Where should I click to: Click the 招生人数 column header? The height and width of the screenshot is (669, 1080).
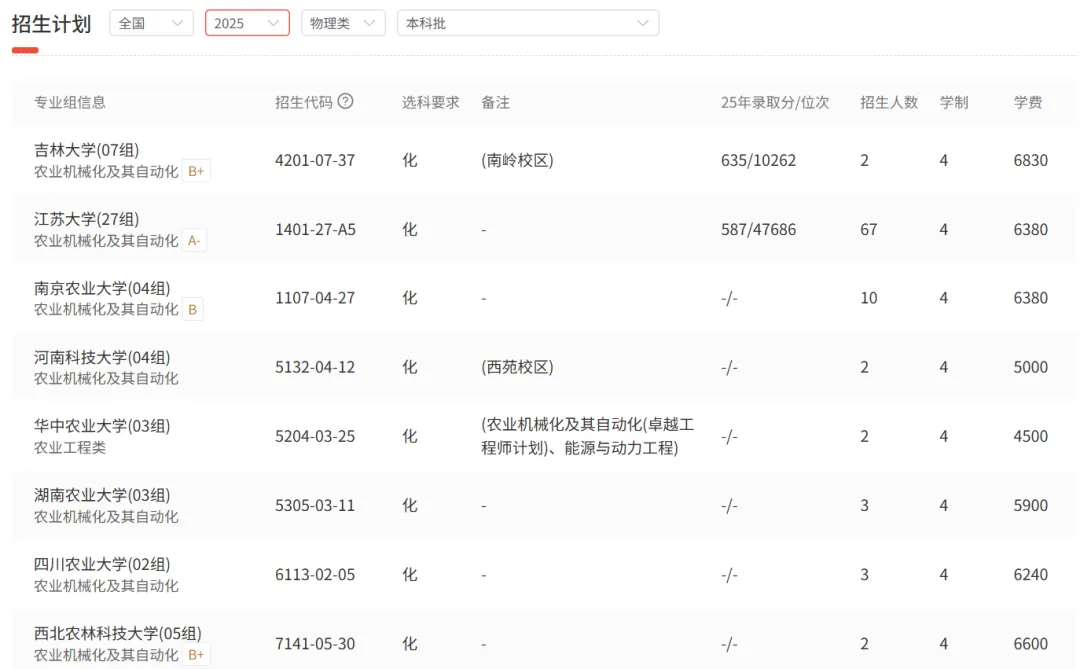click(x=889, y=103)
